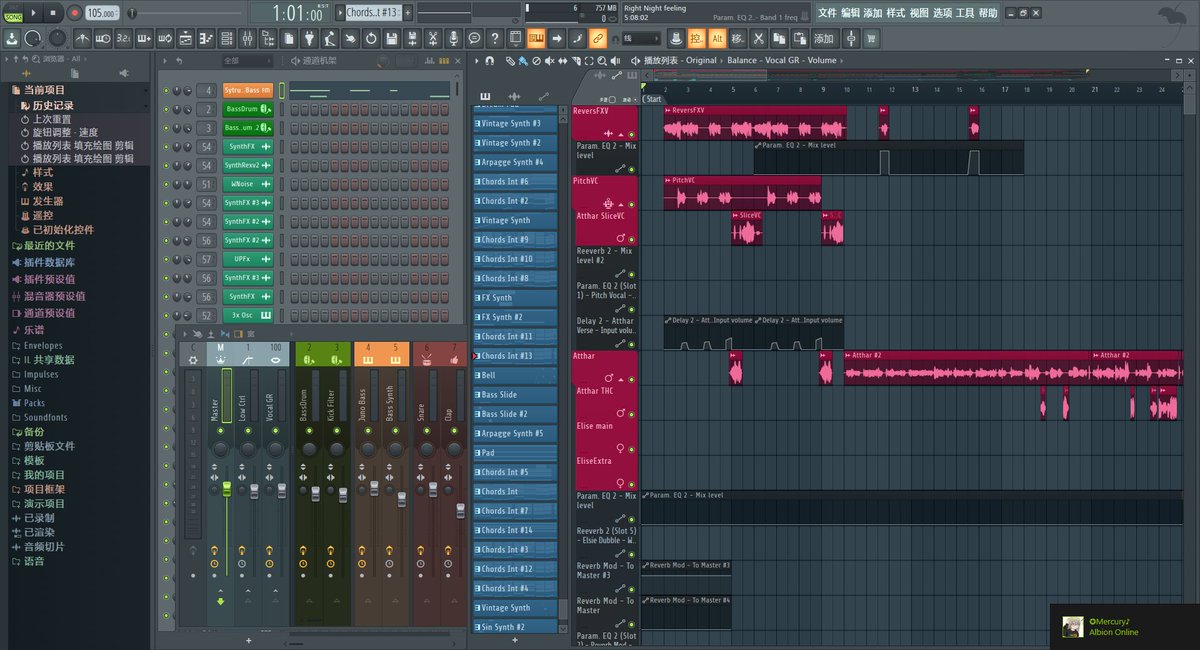Toggle the PitchVC track mute LED
Image resolution: width=1200 pixels, height=650 pixels.
point(631,204)
